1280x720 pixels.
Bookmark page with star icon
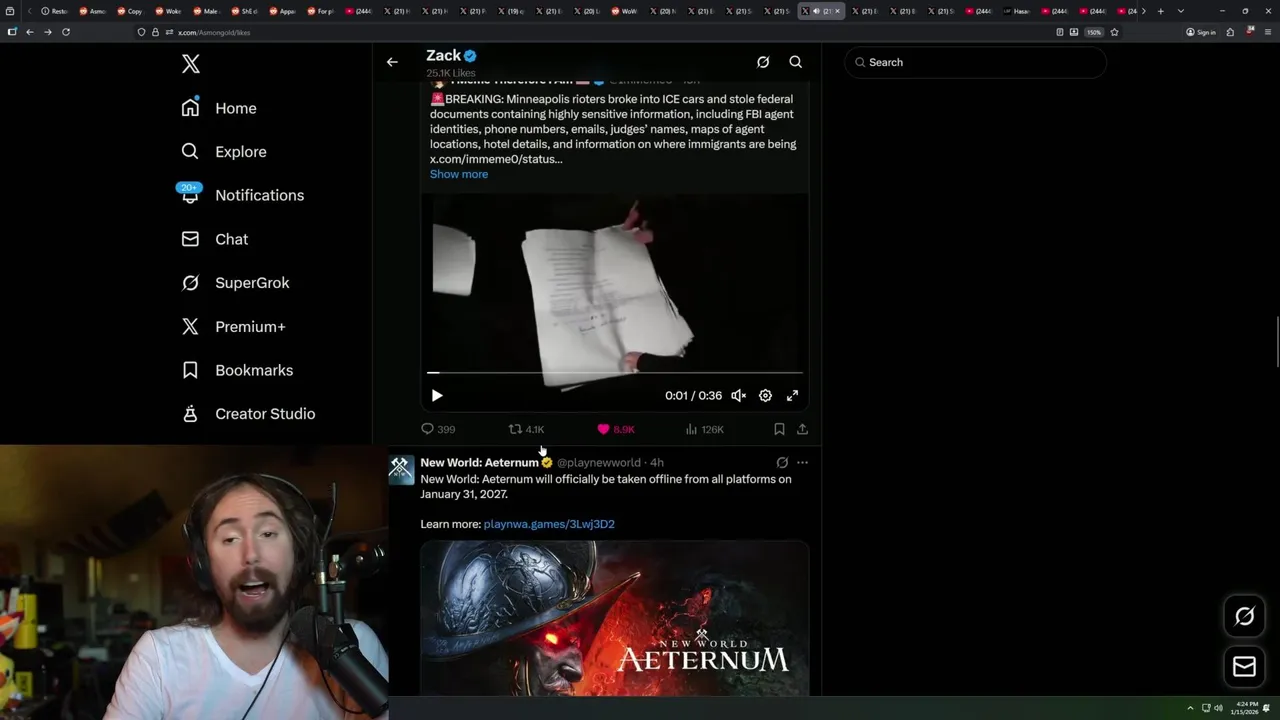(1114, 32)
